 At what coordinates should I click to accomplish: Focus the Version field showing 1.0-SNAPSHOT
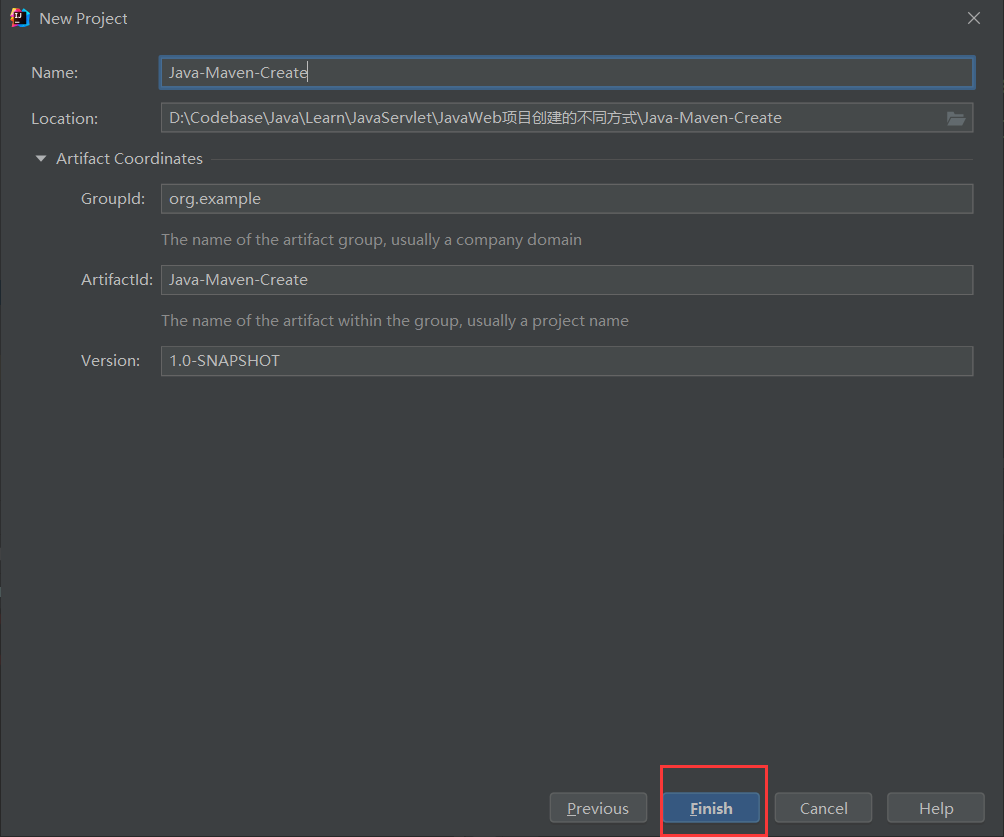pyautogui.click(x=566, y=361)
